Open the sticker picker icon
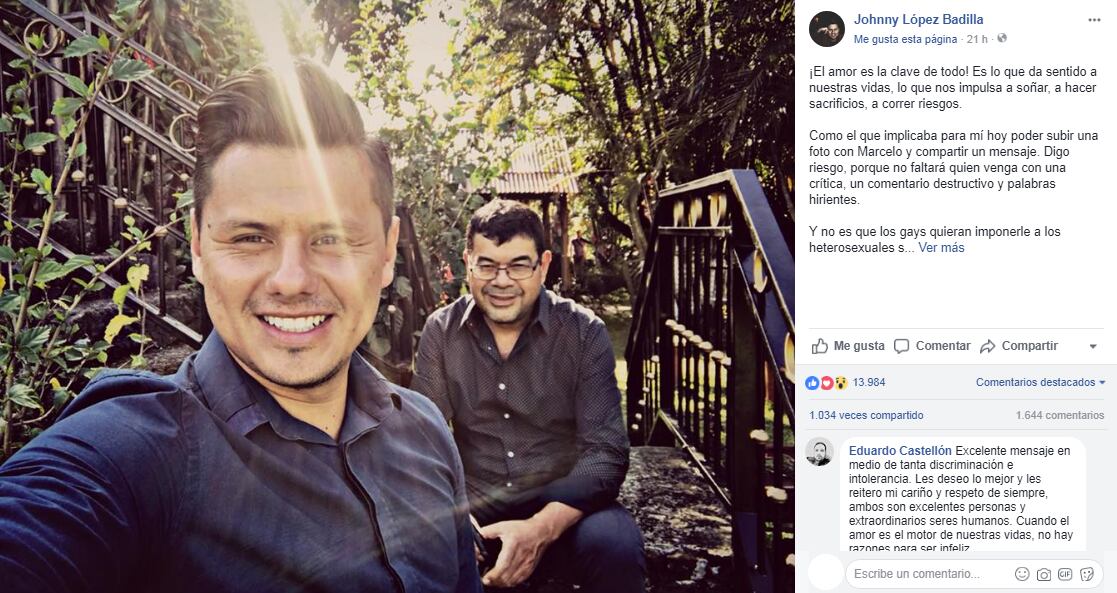 pyautogui.click(x=1087, y=574)
